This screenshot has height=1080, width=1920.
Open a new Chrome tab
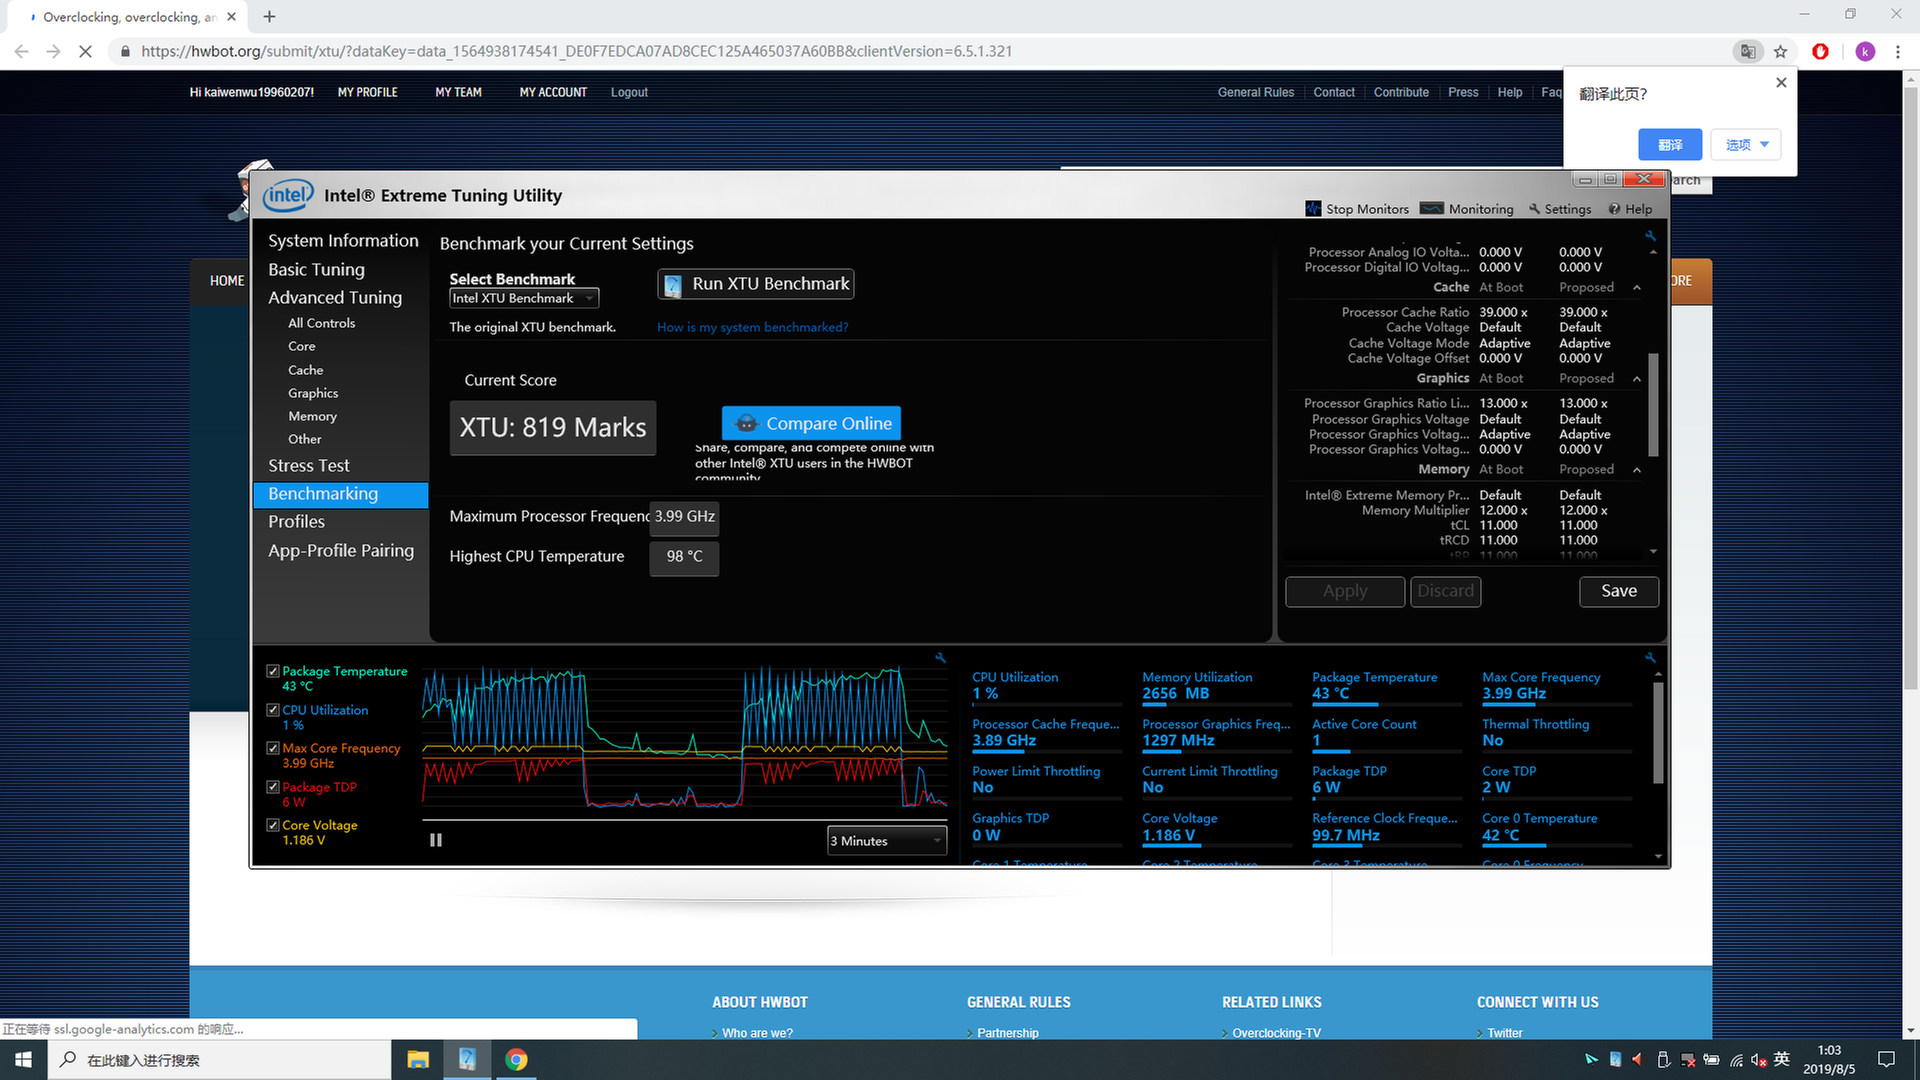point(269,17)
